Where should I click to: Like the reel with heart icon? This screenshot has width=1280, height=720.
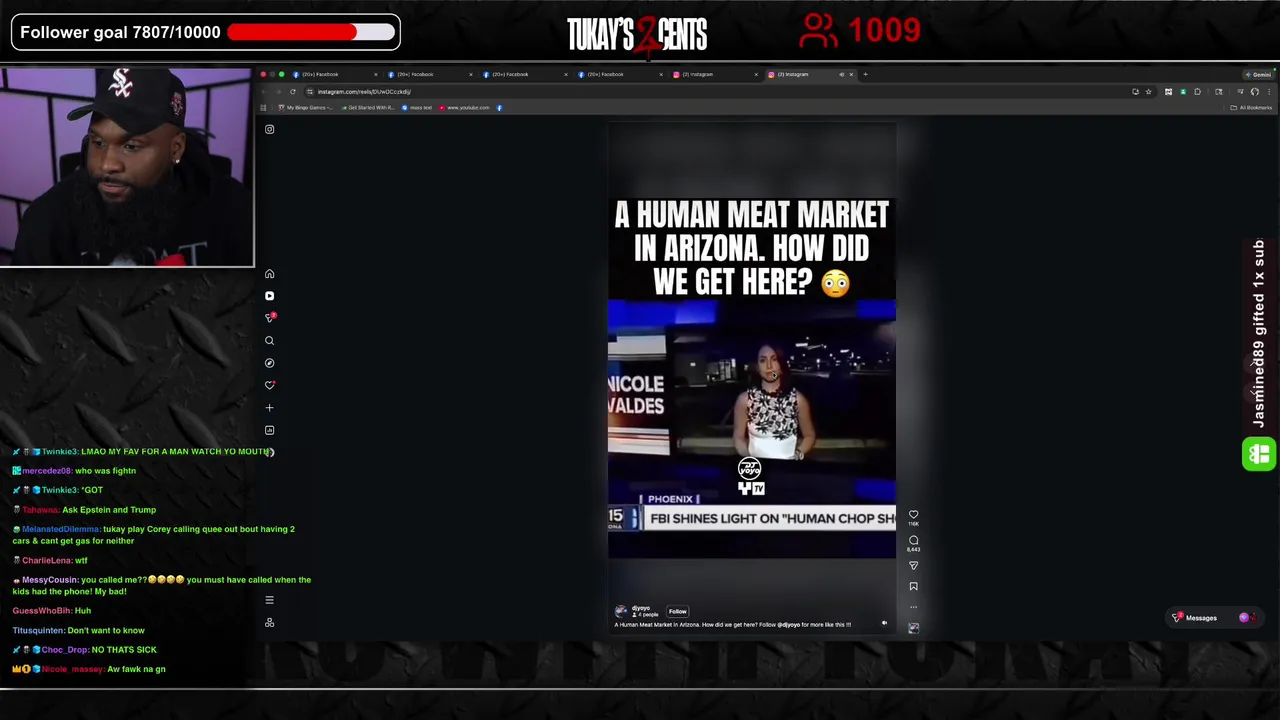[913, 515]
